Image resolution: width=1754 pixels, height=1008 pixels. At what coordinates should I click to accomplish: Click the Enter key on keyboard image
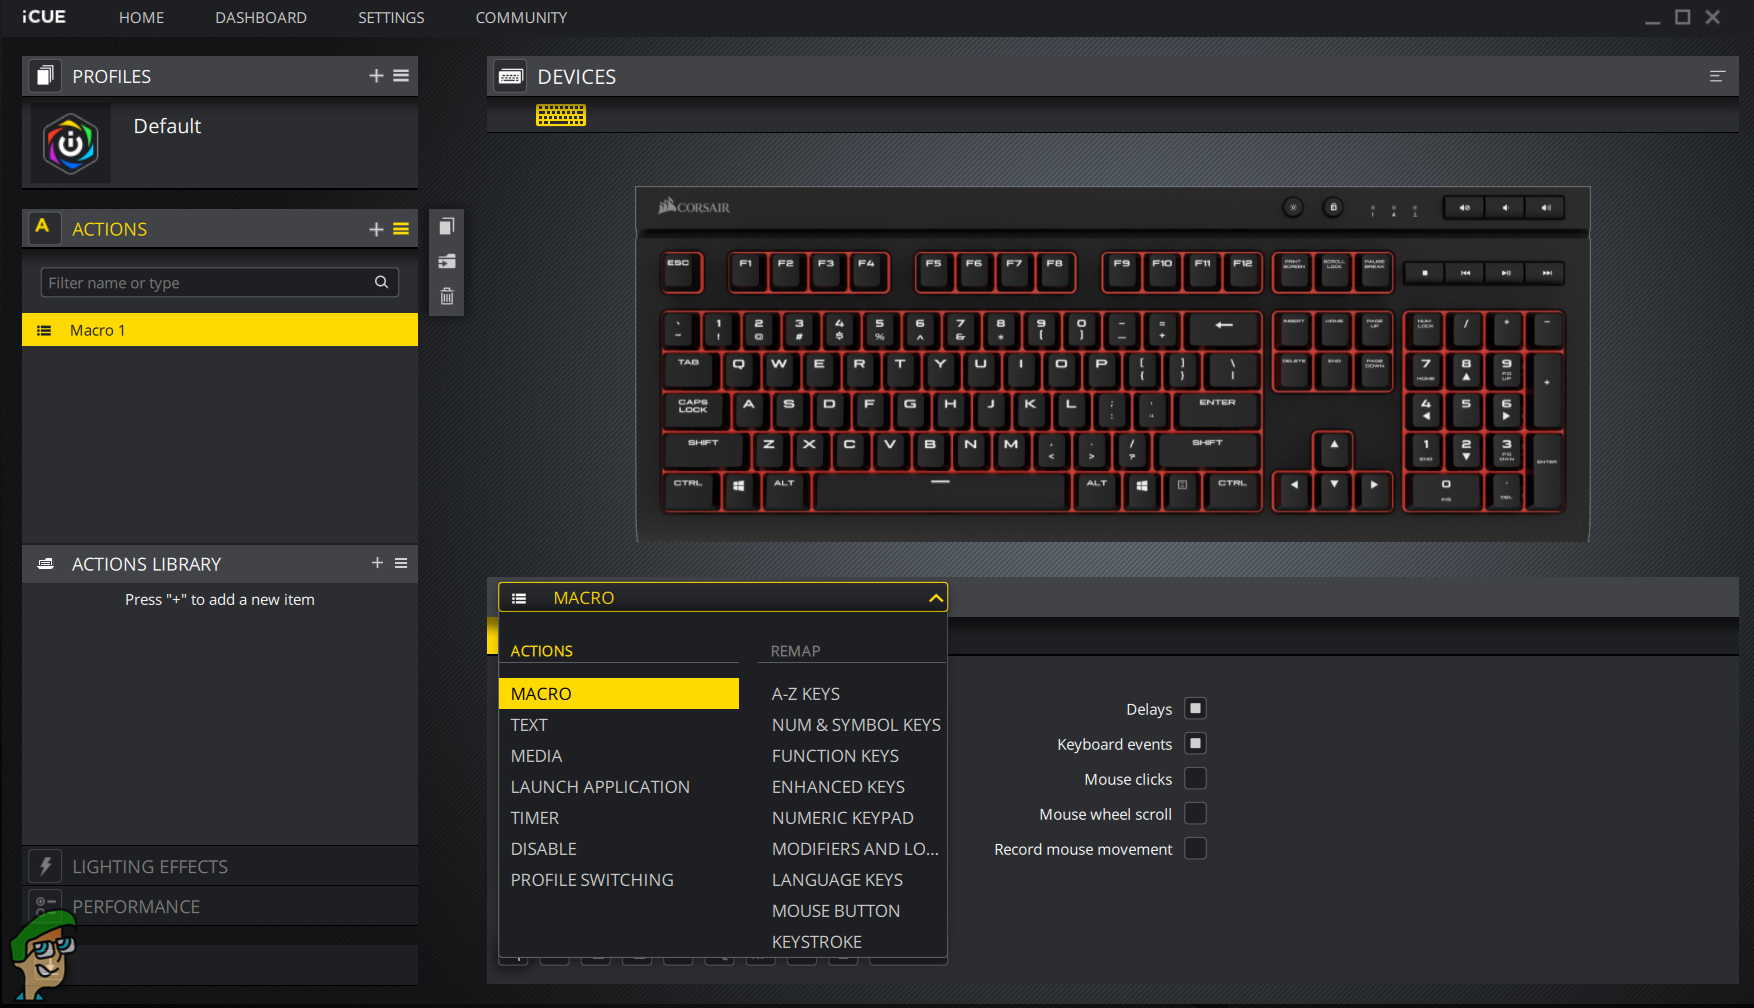click(x=1217, y=409)
